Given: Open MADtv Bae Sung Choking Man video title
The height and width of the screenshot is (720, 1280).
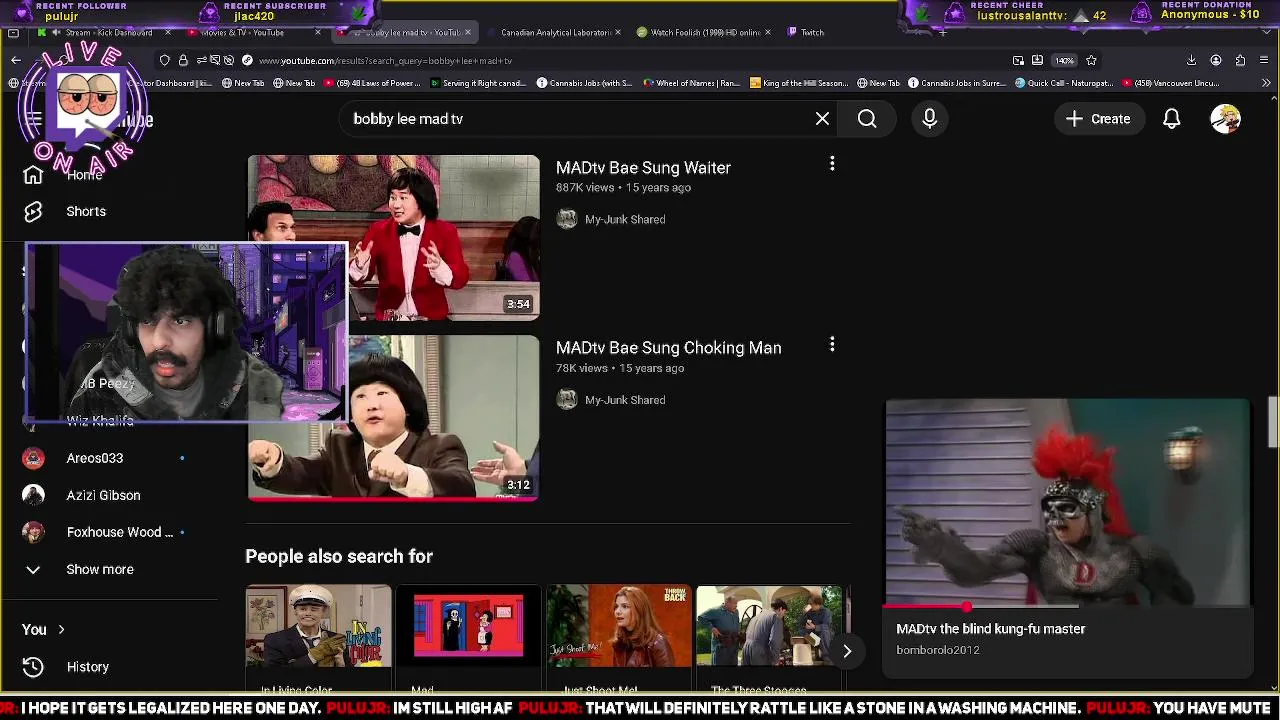Looking at the screenshot, I should [x=668, y=348].
